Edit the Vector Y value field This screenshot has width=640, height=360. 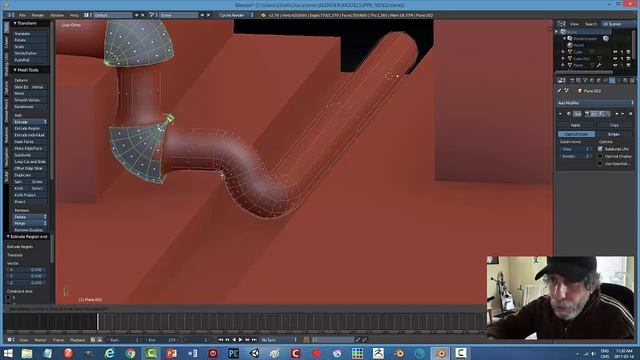point(27,276)
